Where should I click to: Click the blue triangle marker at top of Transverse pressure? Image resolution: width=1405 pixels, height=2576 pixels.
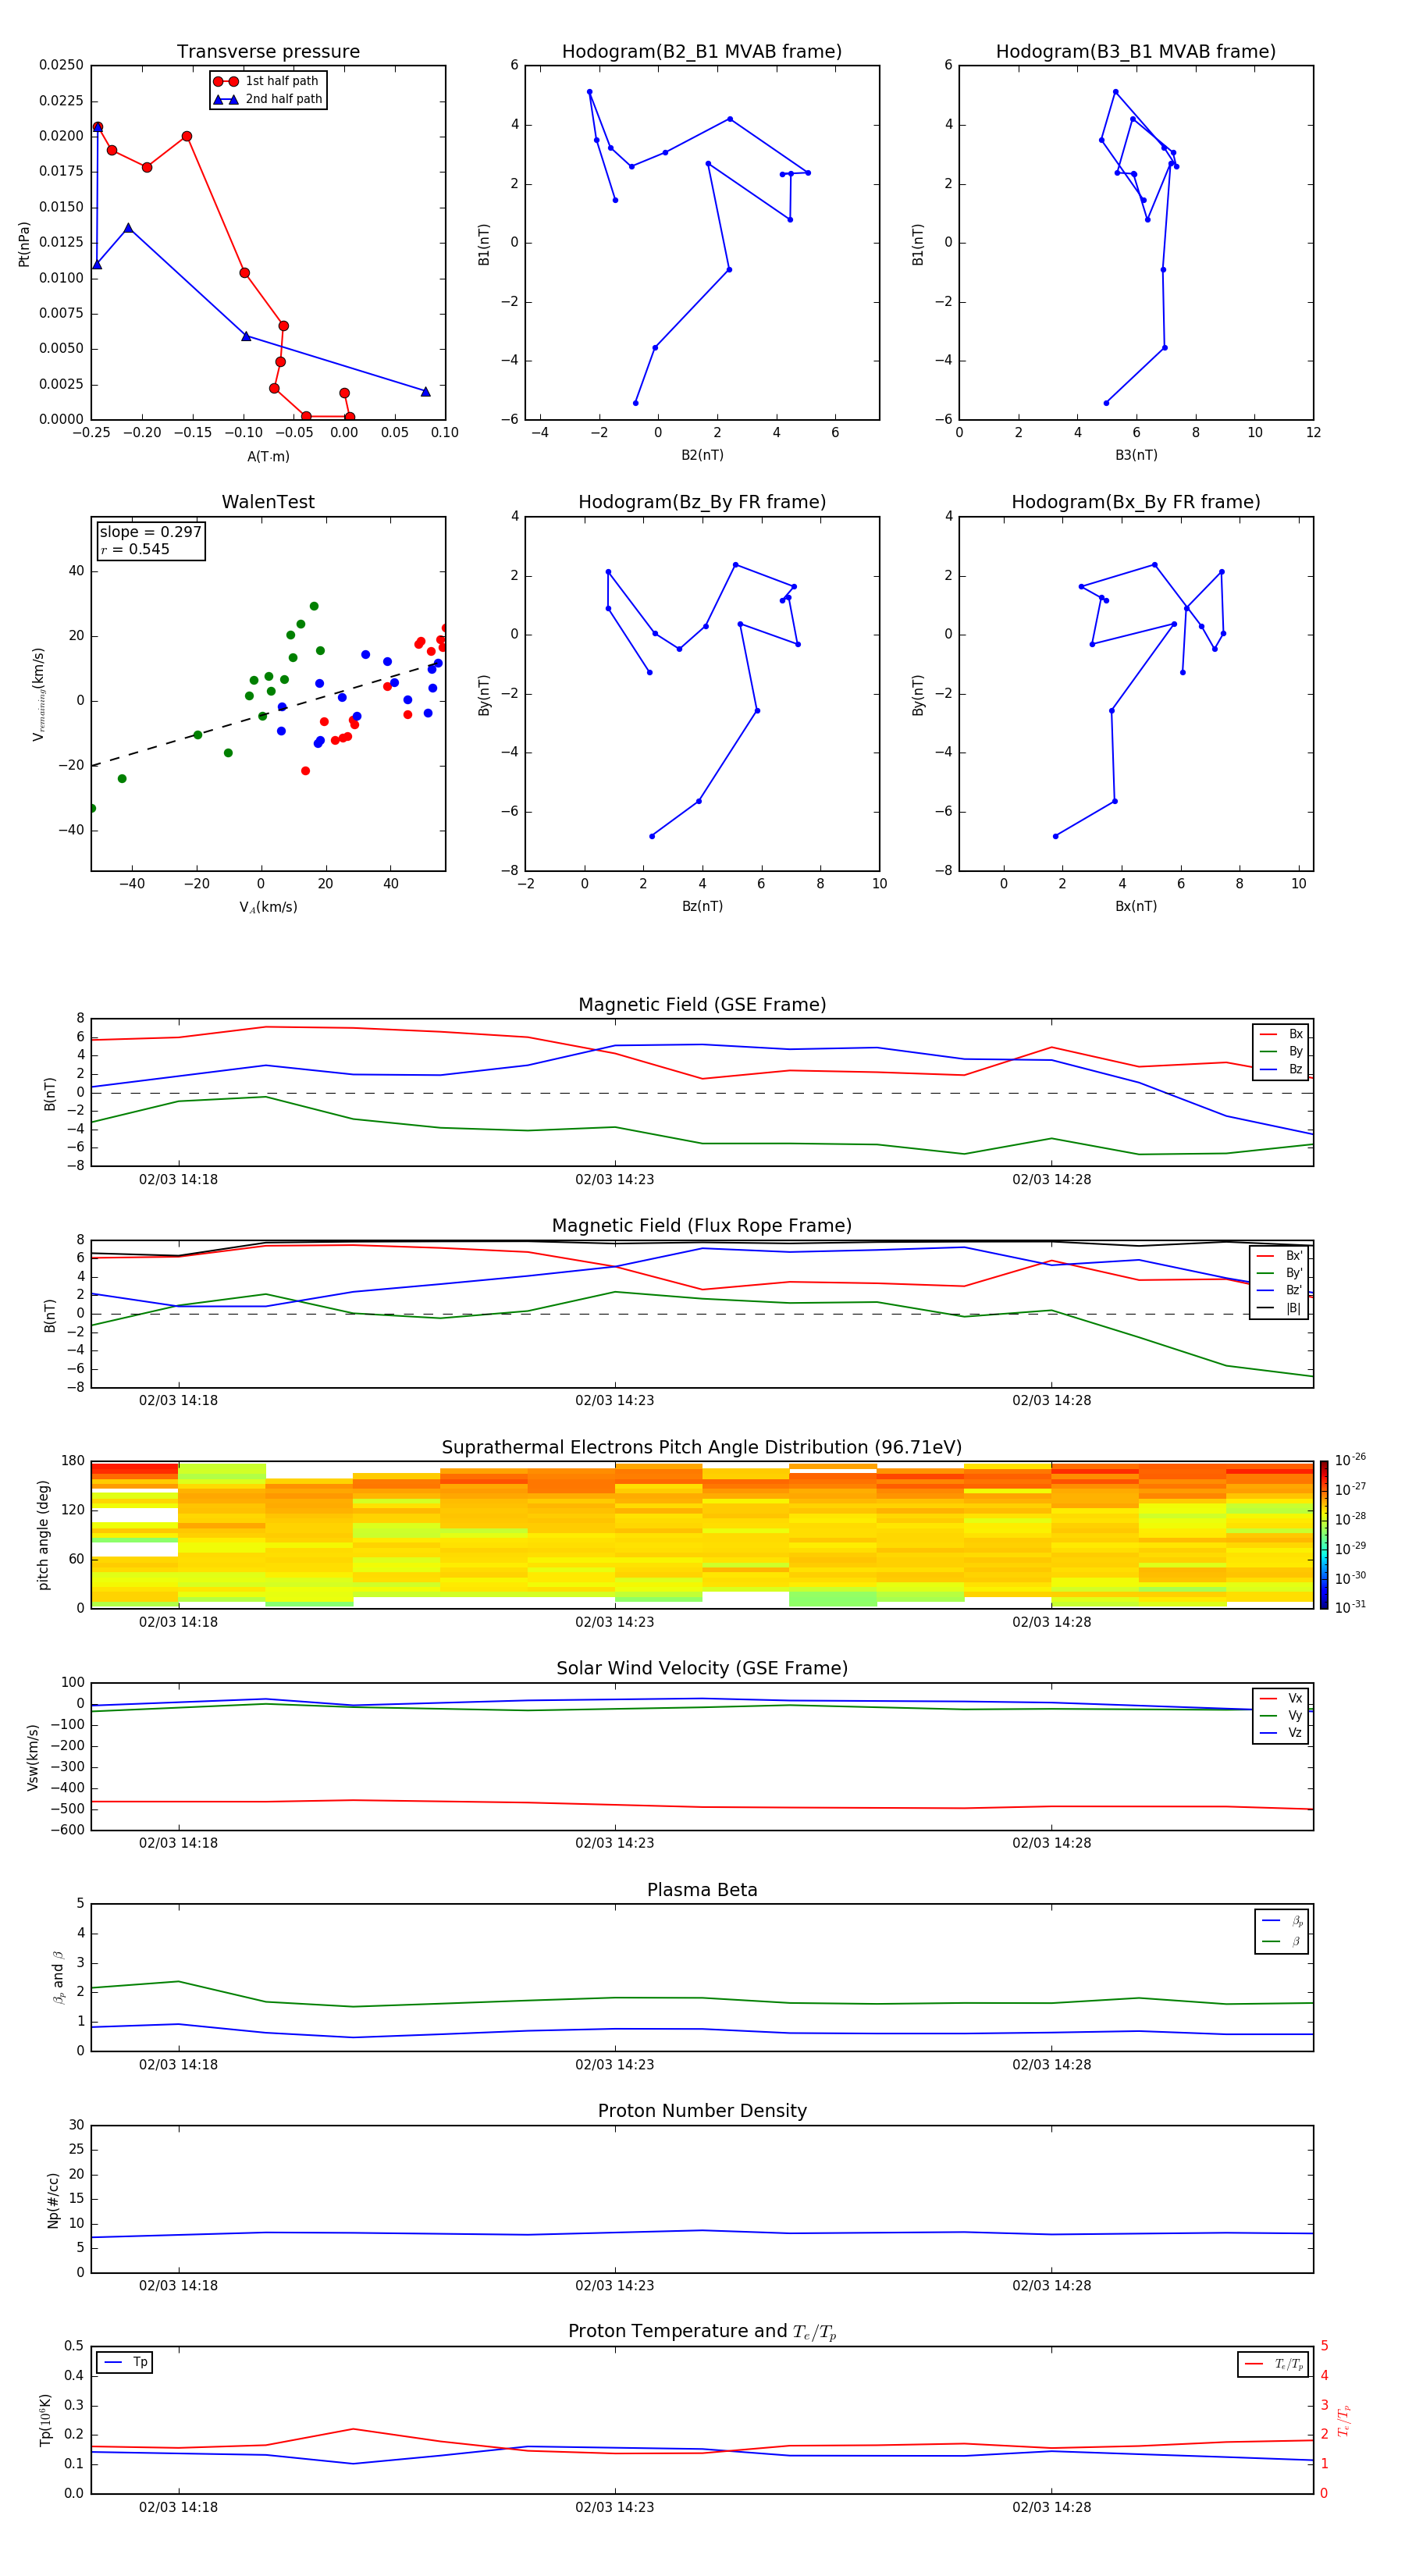[x=97, y=127]
